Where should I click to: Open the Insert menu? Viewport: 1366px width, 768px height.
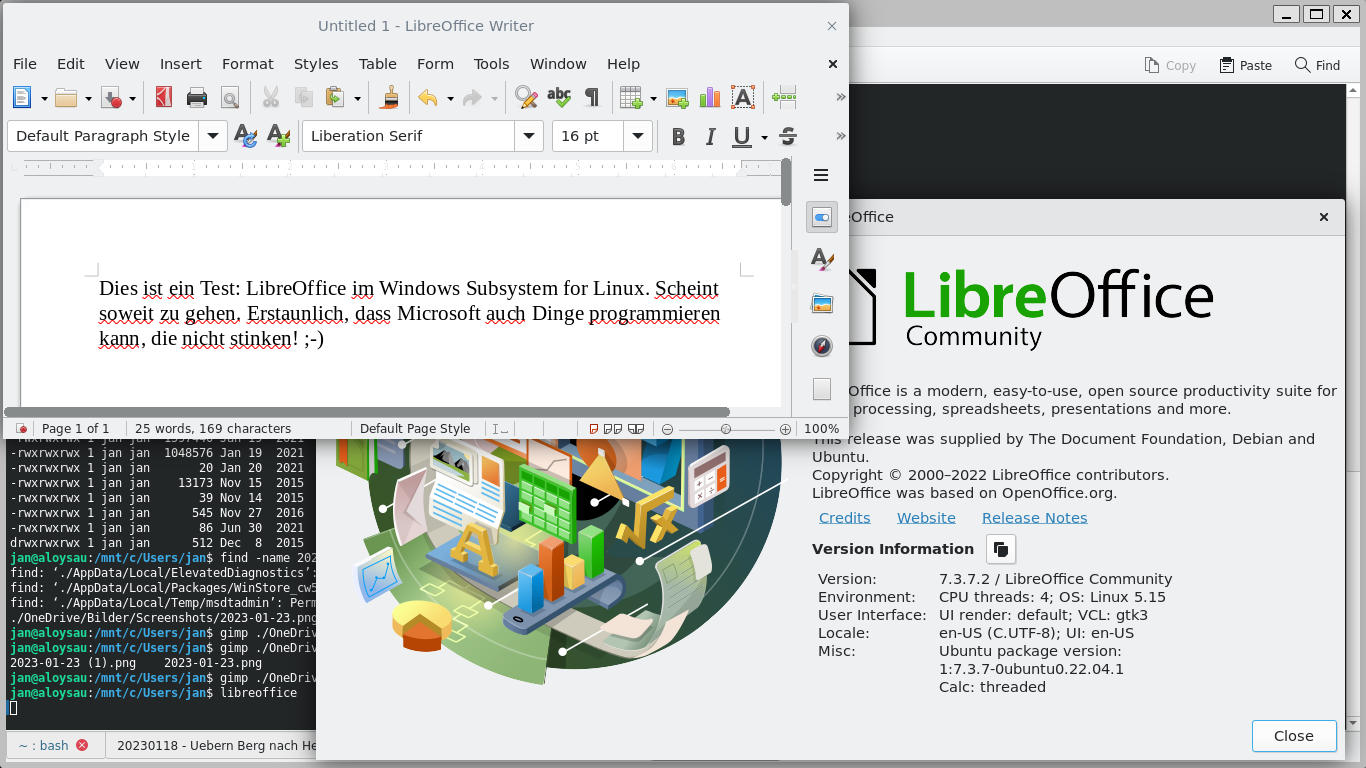180,64
